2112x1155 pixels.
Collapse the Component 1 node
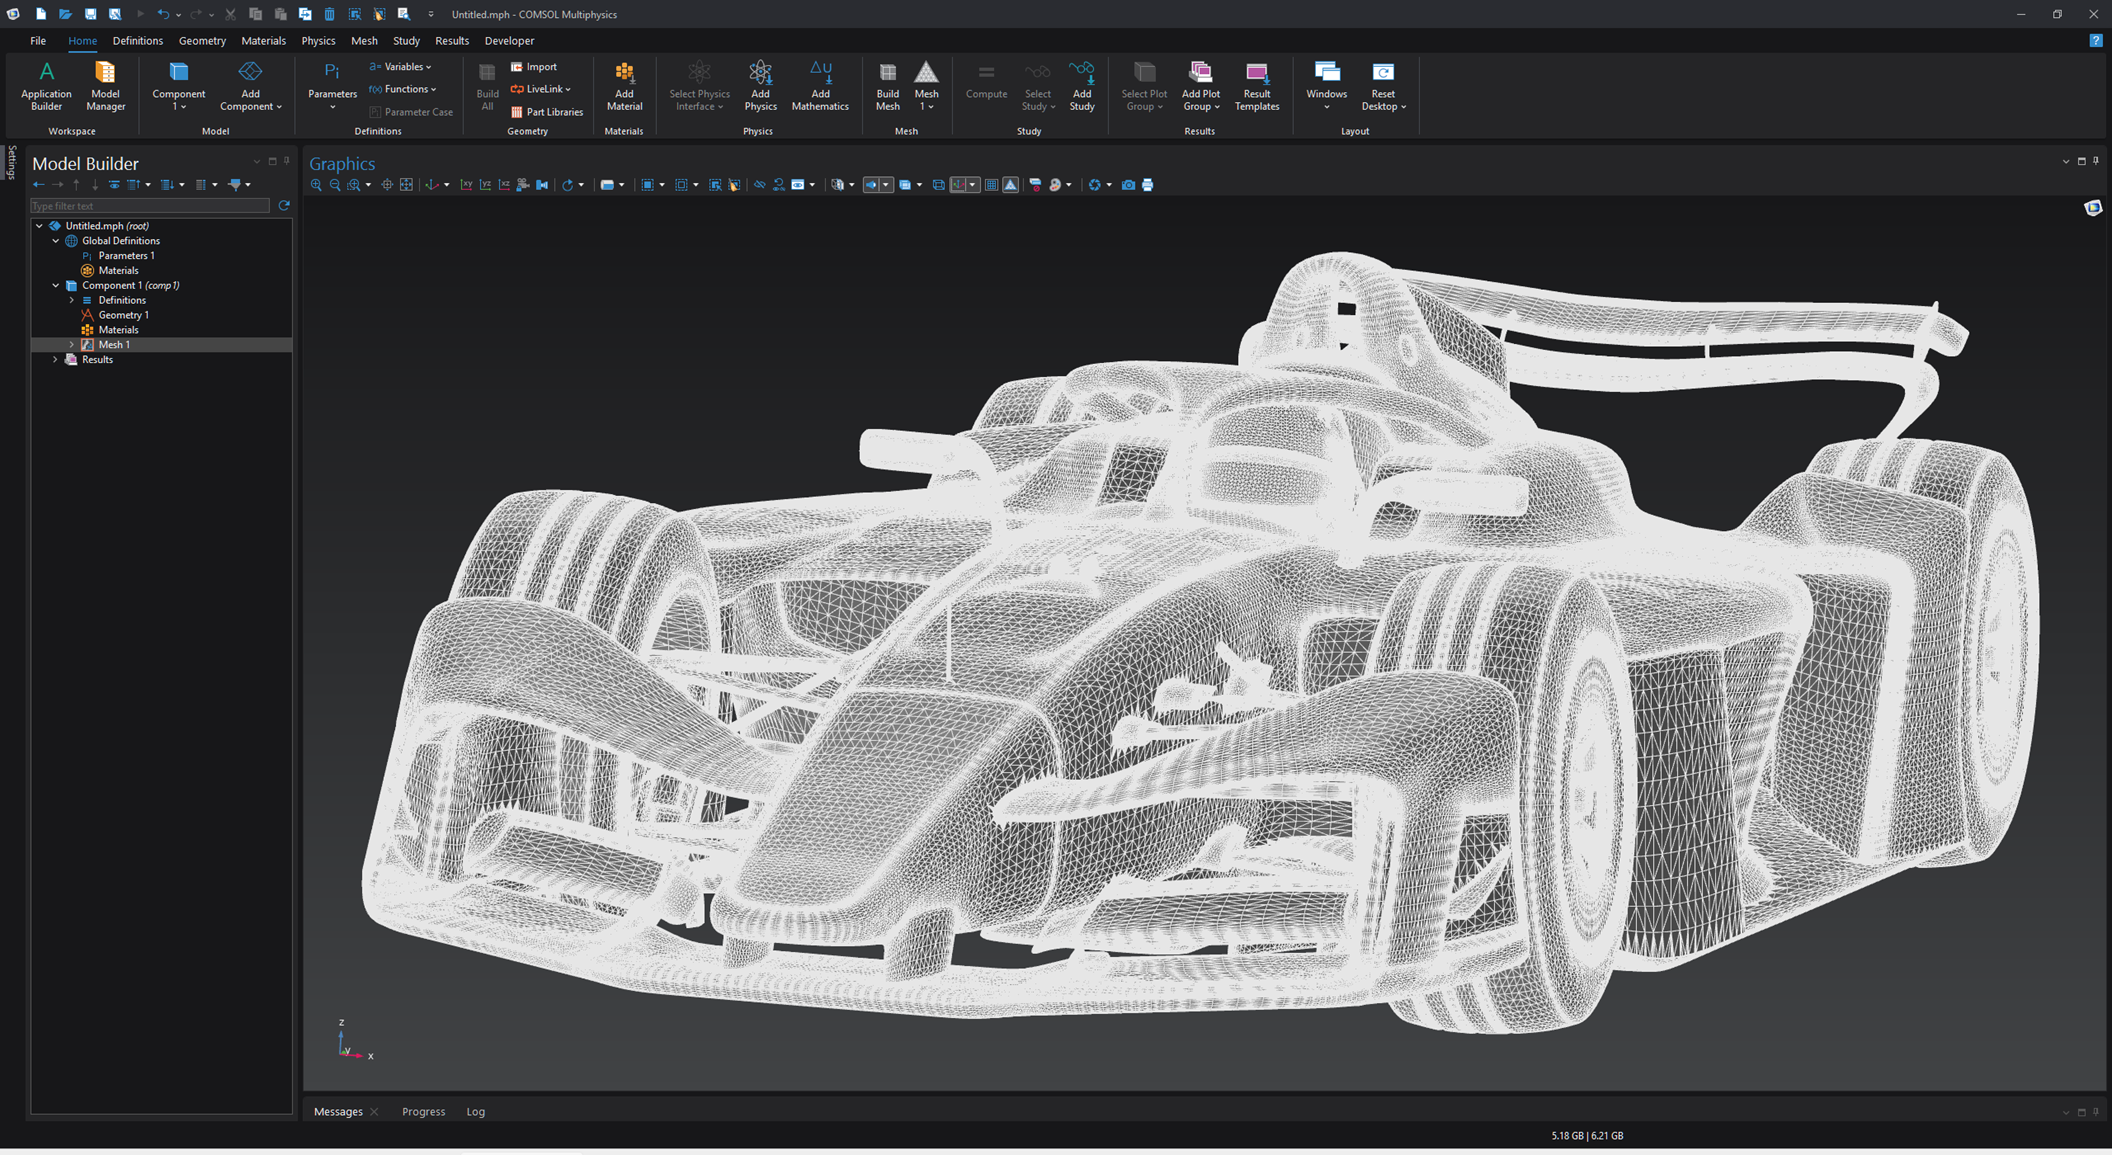(x=56, y=285)
